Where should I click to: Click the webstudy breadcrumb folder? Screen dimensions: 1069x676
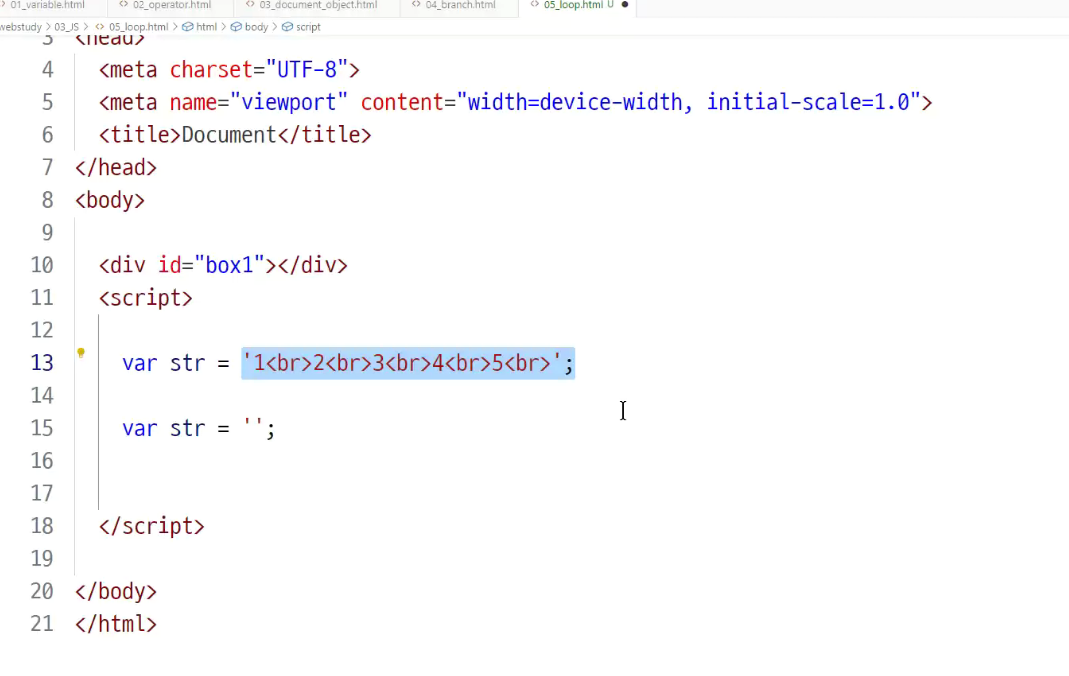tap(20, 27)
